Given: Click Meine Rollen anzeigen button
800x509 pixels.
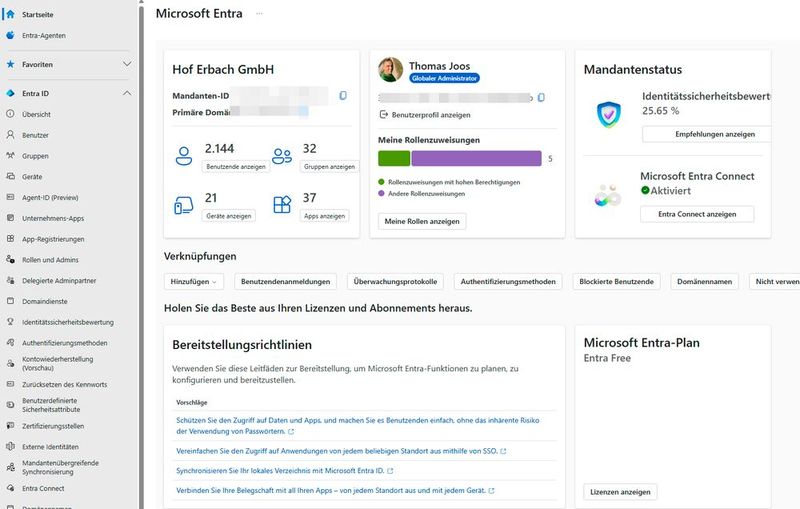Looking at the screenshot, I should click(422, 221).
